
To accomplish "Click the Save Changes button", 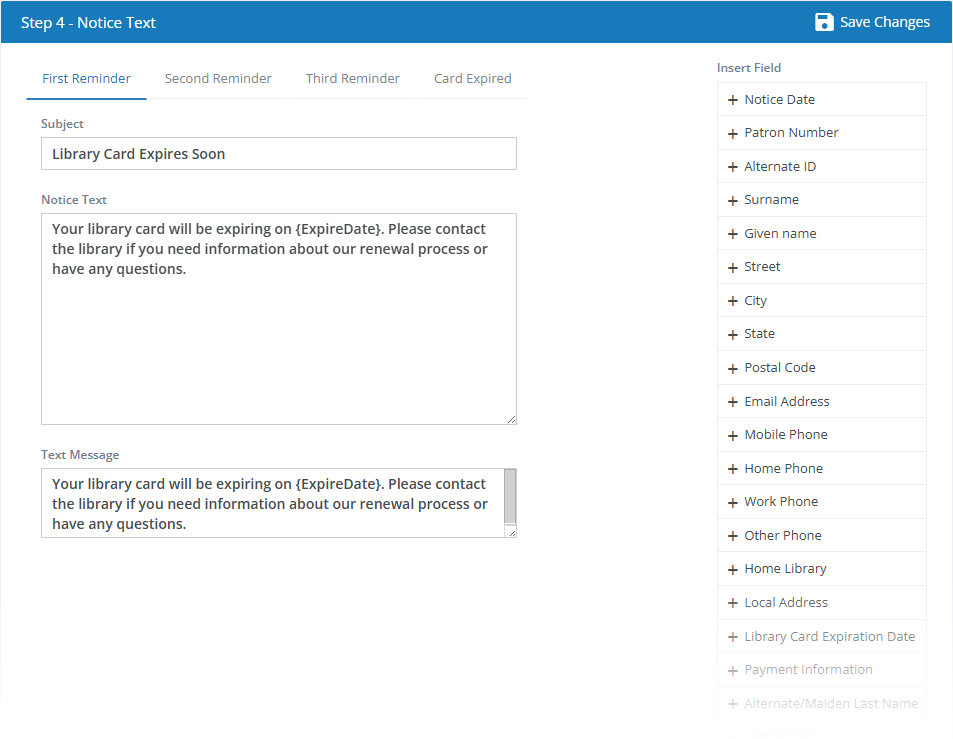I will [x=872, y=22].
